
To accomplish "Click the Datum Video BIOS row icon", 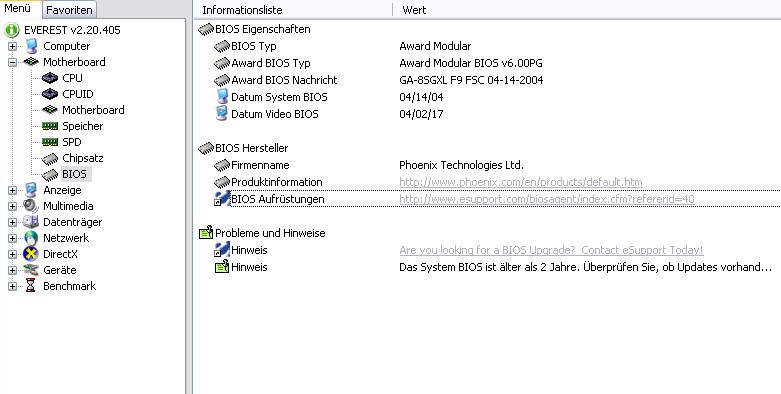I will 222,114.
